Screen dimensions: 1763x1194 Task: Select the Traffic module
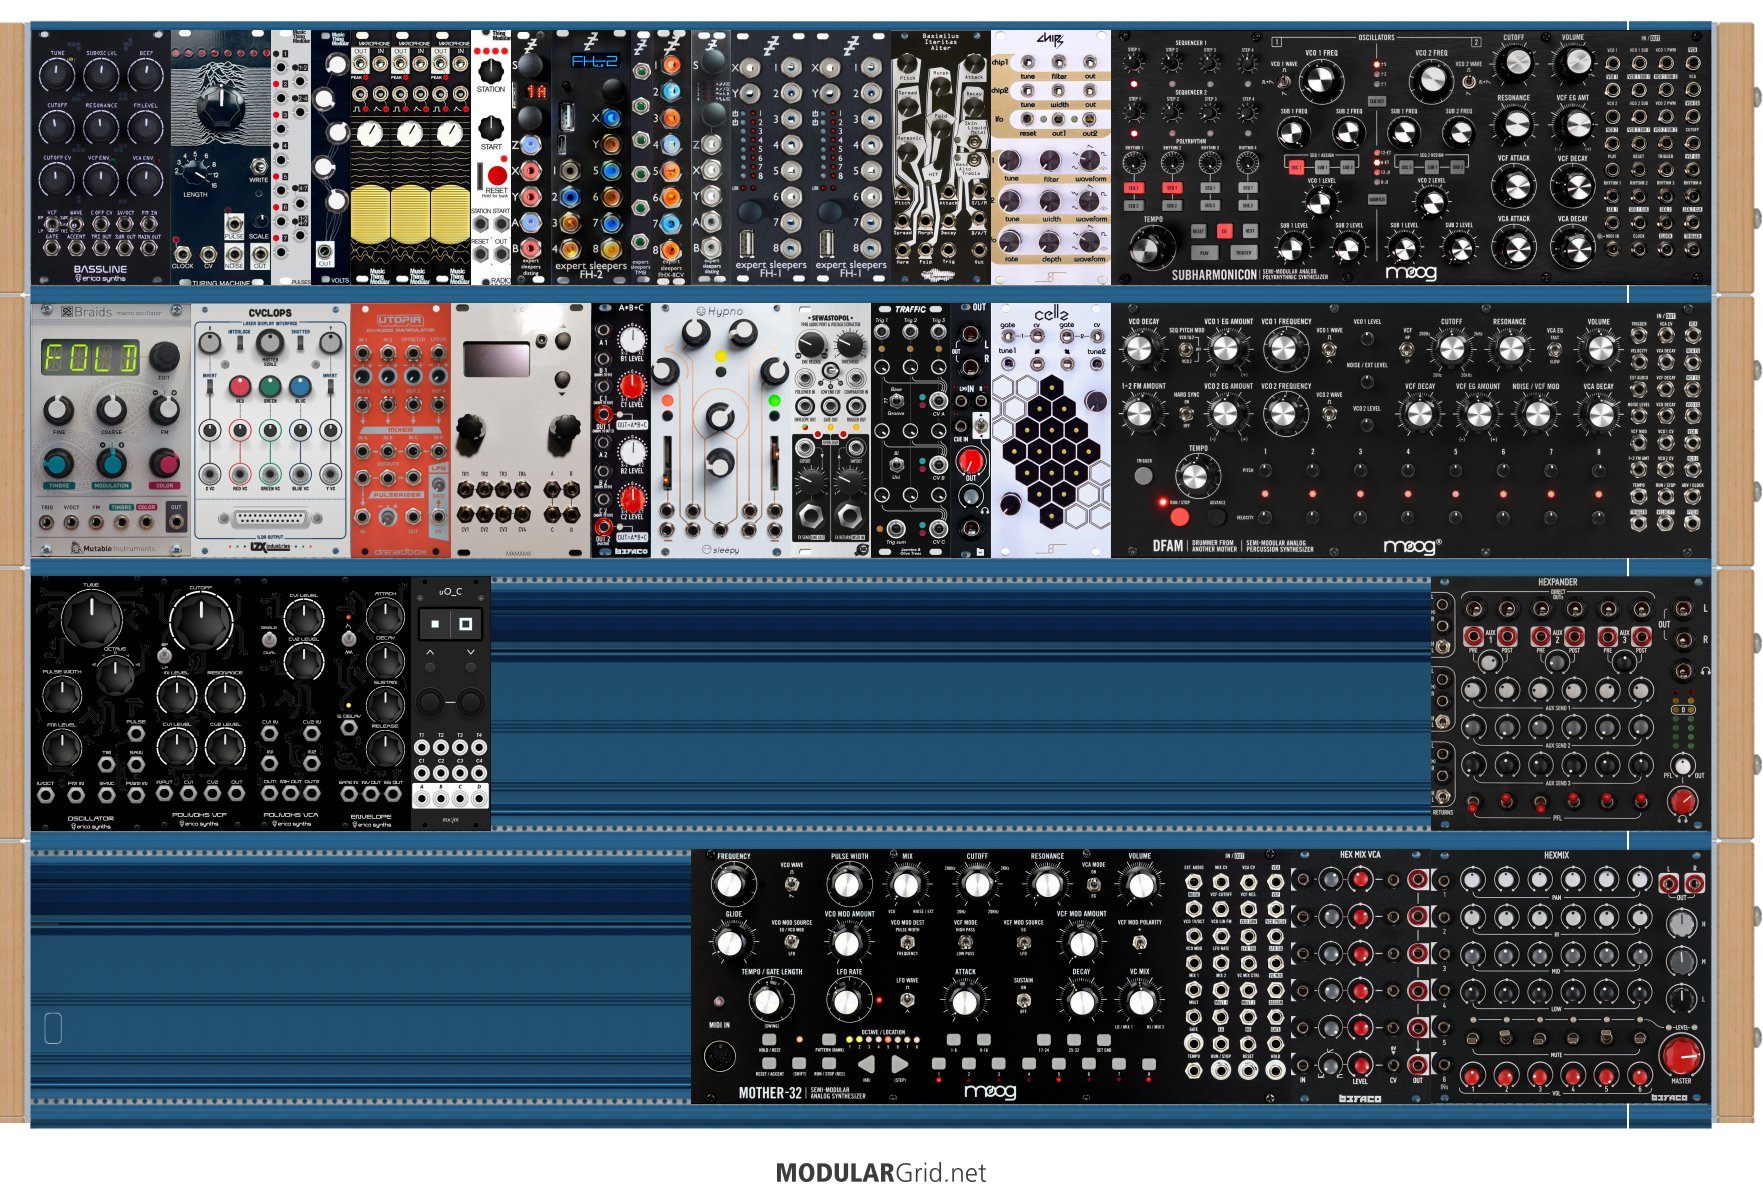pyautogui.click(x=911, y=430)
